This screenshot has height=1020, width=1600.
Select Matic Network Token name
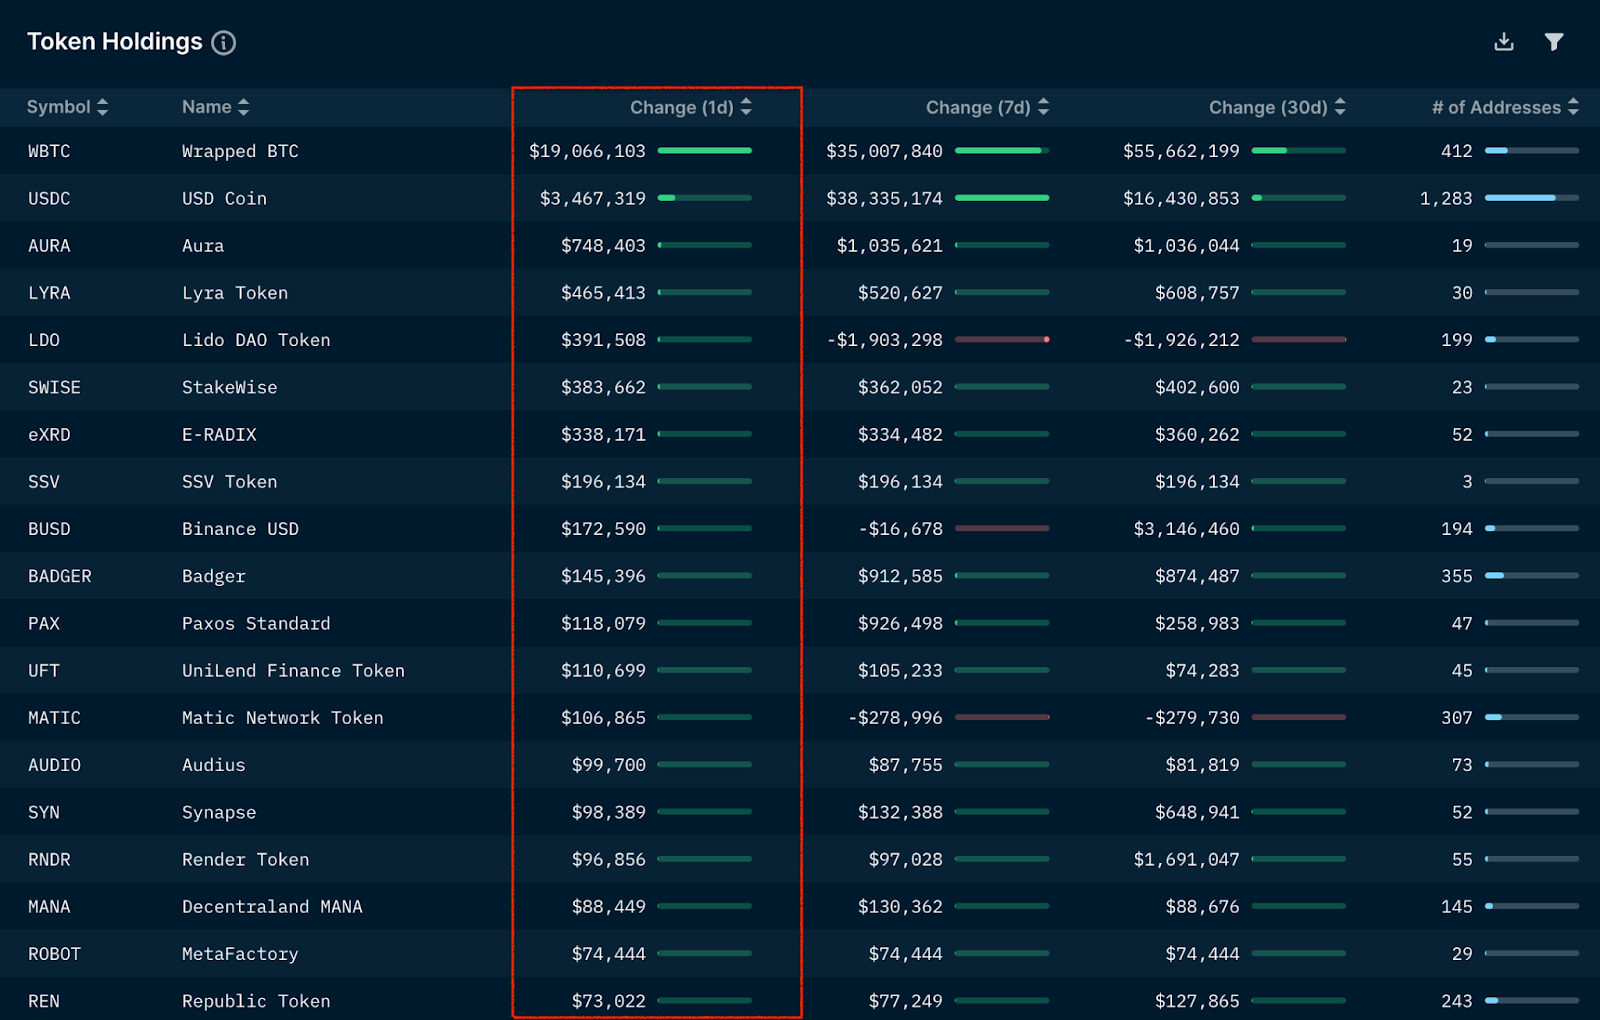tap(283, 718)
